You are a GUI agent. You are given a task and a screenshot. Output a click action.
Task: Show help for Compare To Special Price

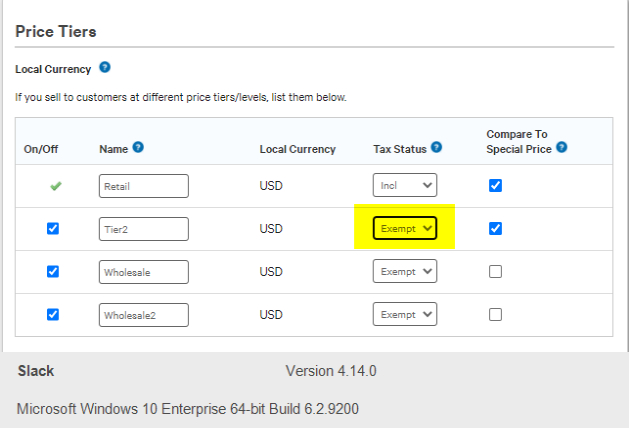pyautogui.click(x=562, y=147)
